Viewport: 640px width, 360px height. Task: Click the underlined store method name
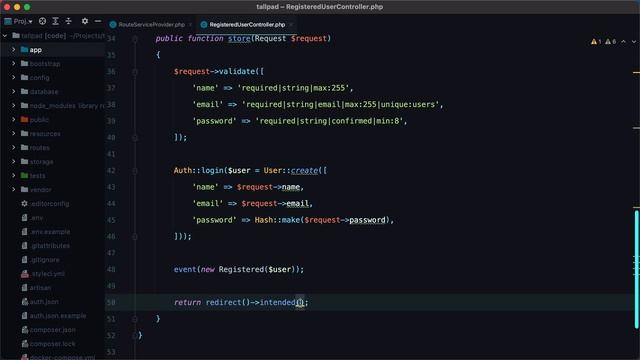pyautogui.click(x=239, y=38)
